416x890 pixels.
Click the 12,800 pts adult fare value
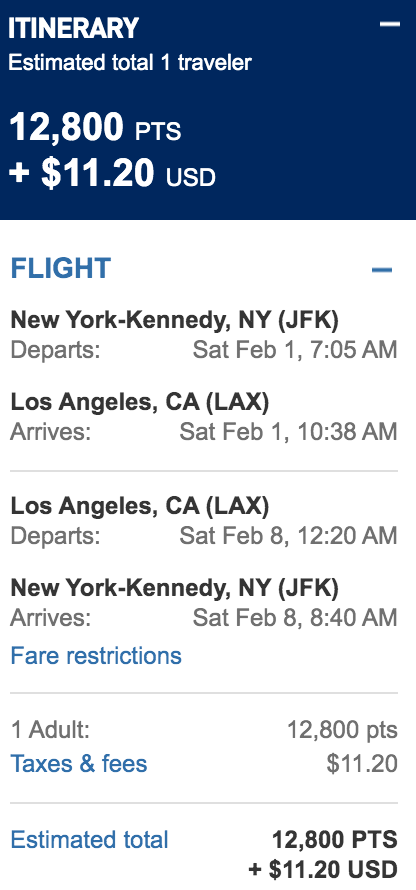342,730
